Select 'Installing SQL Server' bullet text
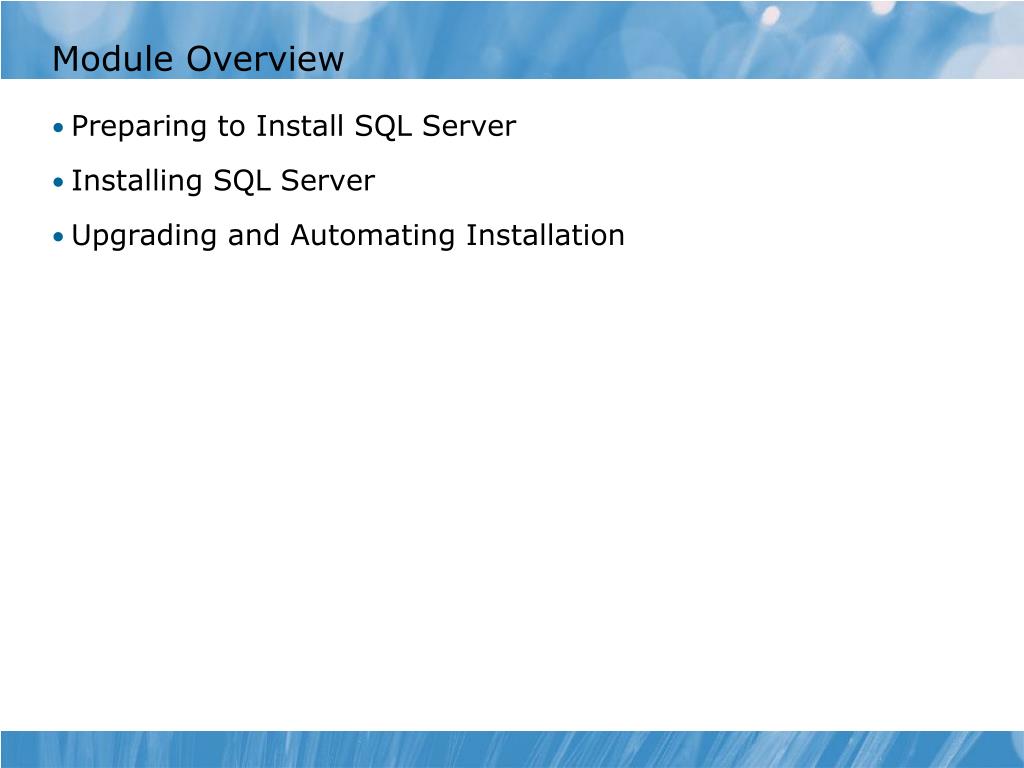 [223, 181]
